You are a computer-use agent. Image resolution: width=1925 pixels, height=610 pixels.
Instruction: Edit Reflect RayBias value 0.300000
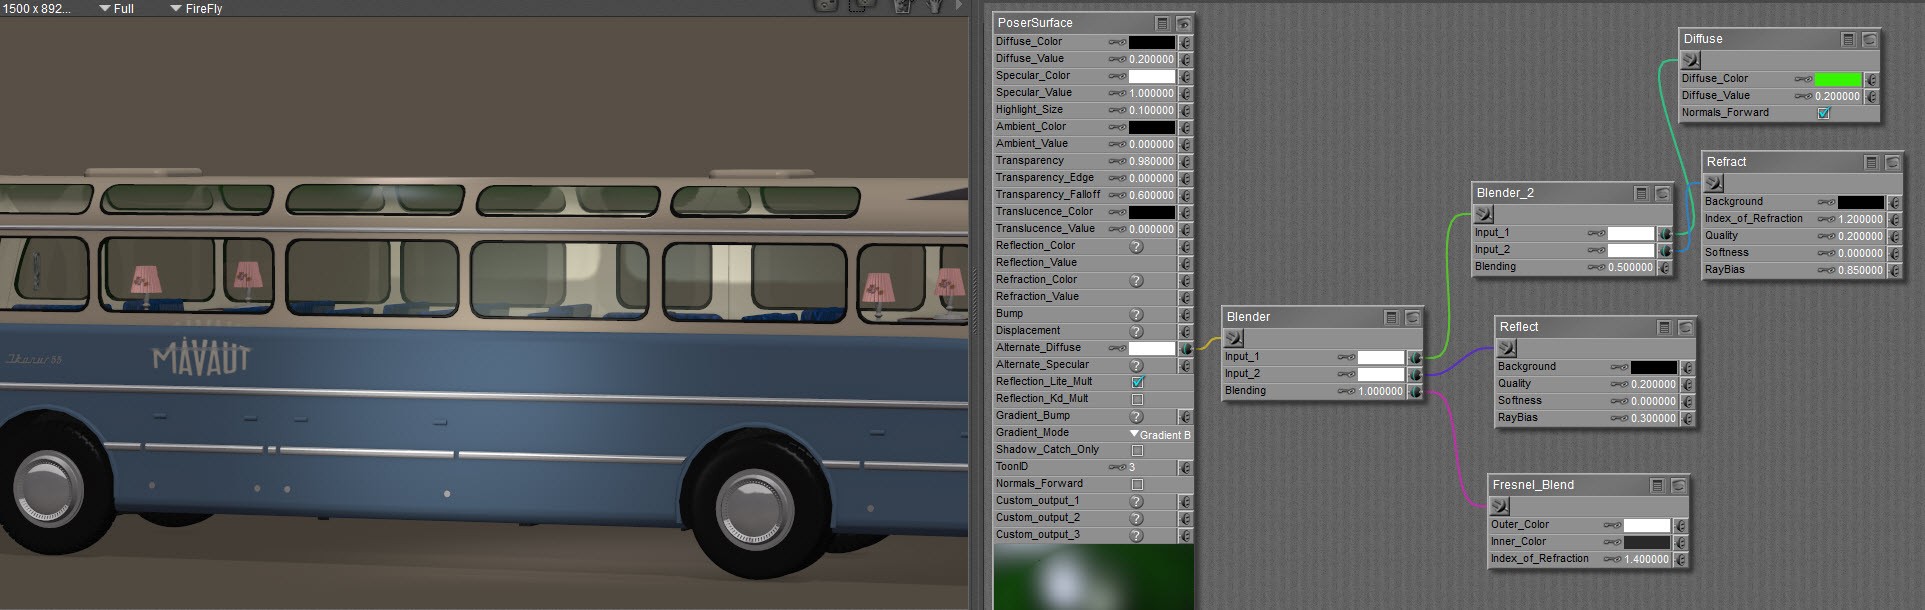1654,418
